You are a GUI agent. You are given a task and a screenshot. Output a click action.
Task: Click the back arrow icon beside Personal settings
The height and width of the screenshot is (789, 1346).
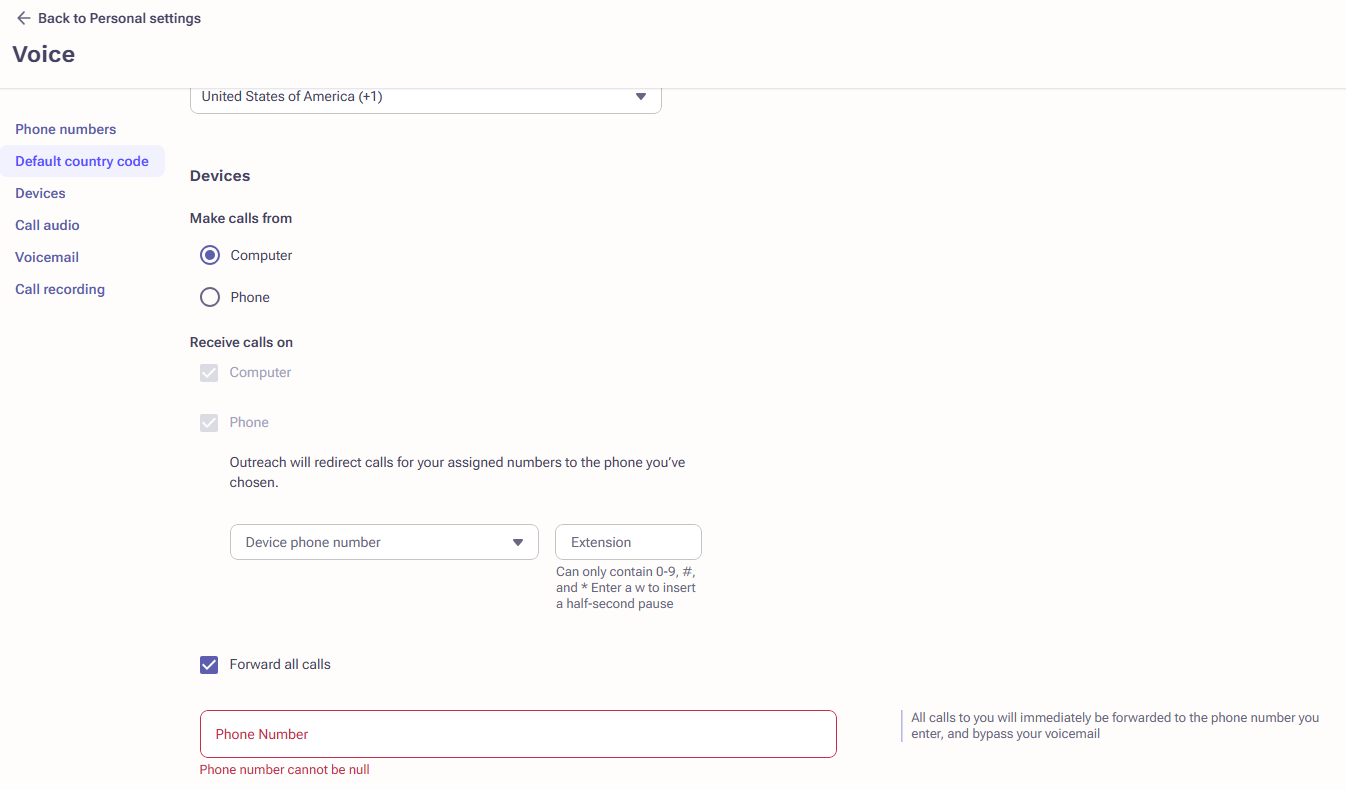click(x=23, y=18)
